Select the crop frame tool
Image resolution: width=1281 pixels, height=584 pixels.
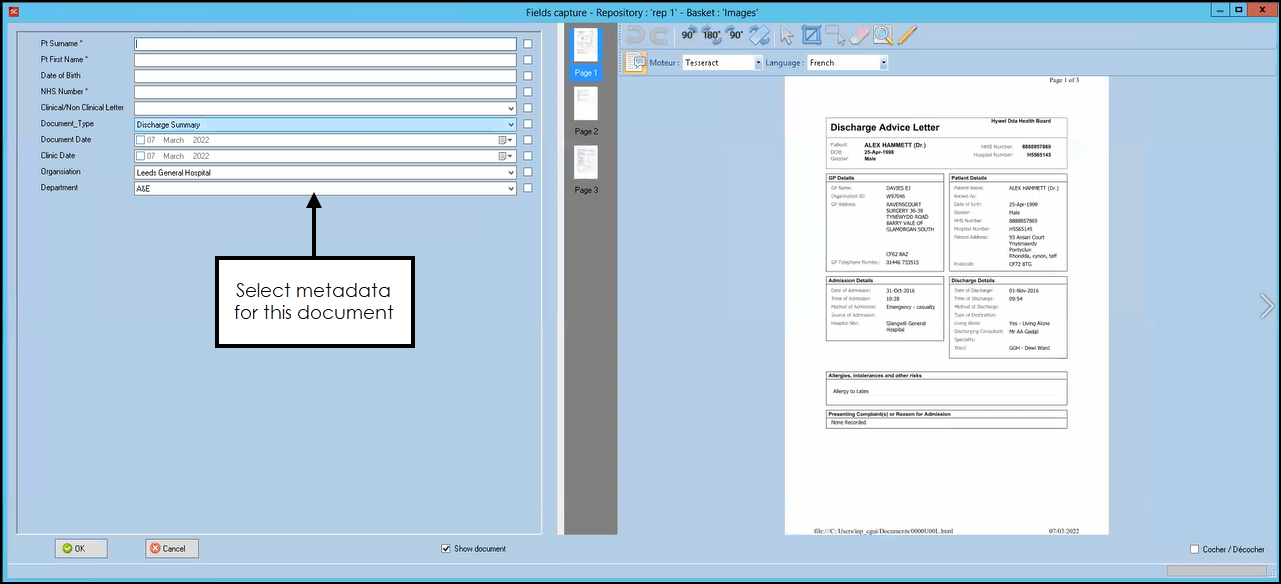pyautogui.click(x=811, y=35)
